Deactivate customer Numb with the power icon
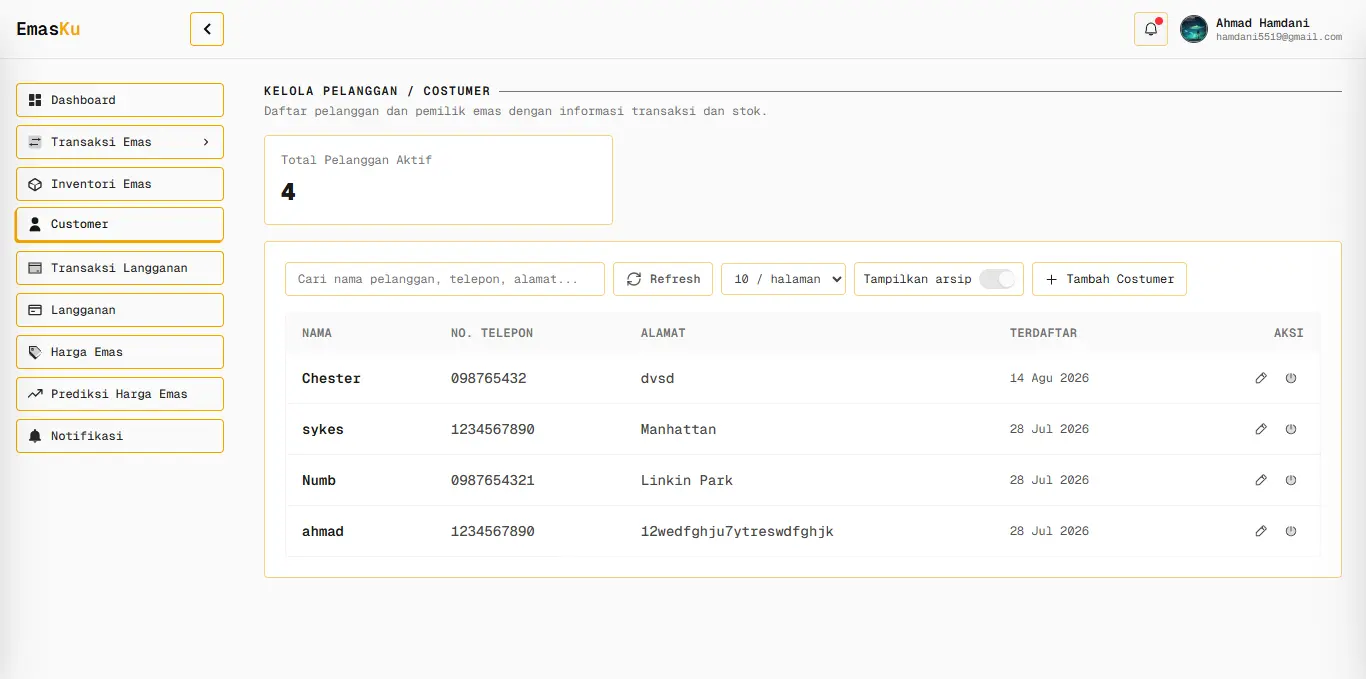 coord(1291,480)
